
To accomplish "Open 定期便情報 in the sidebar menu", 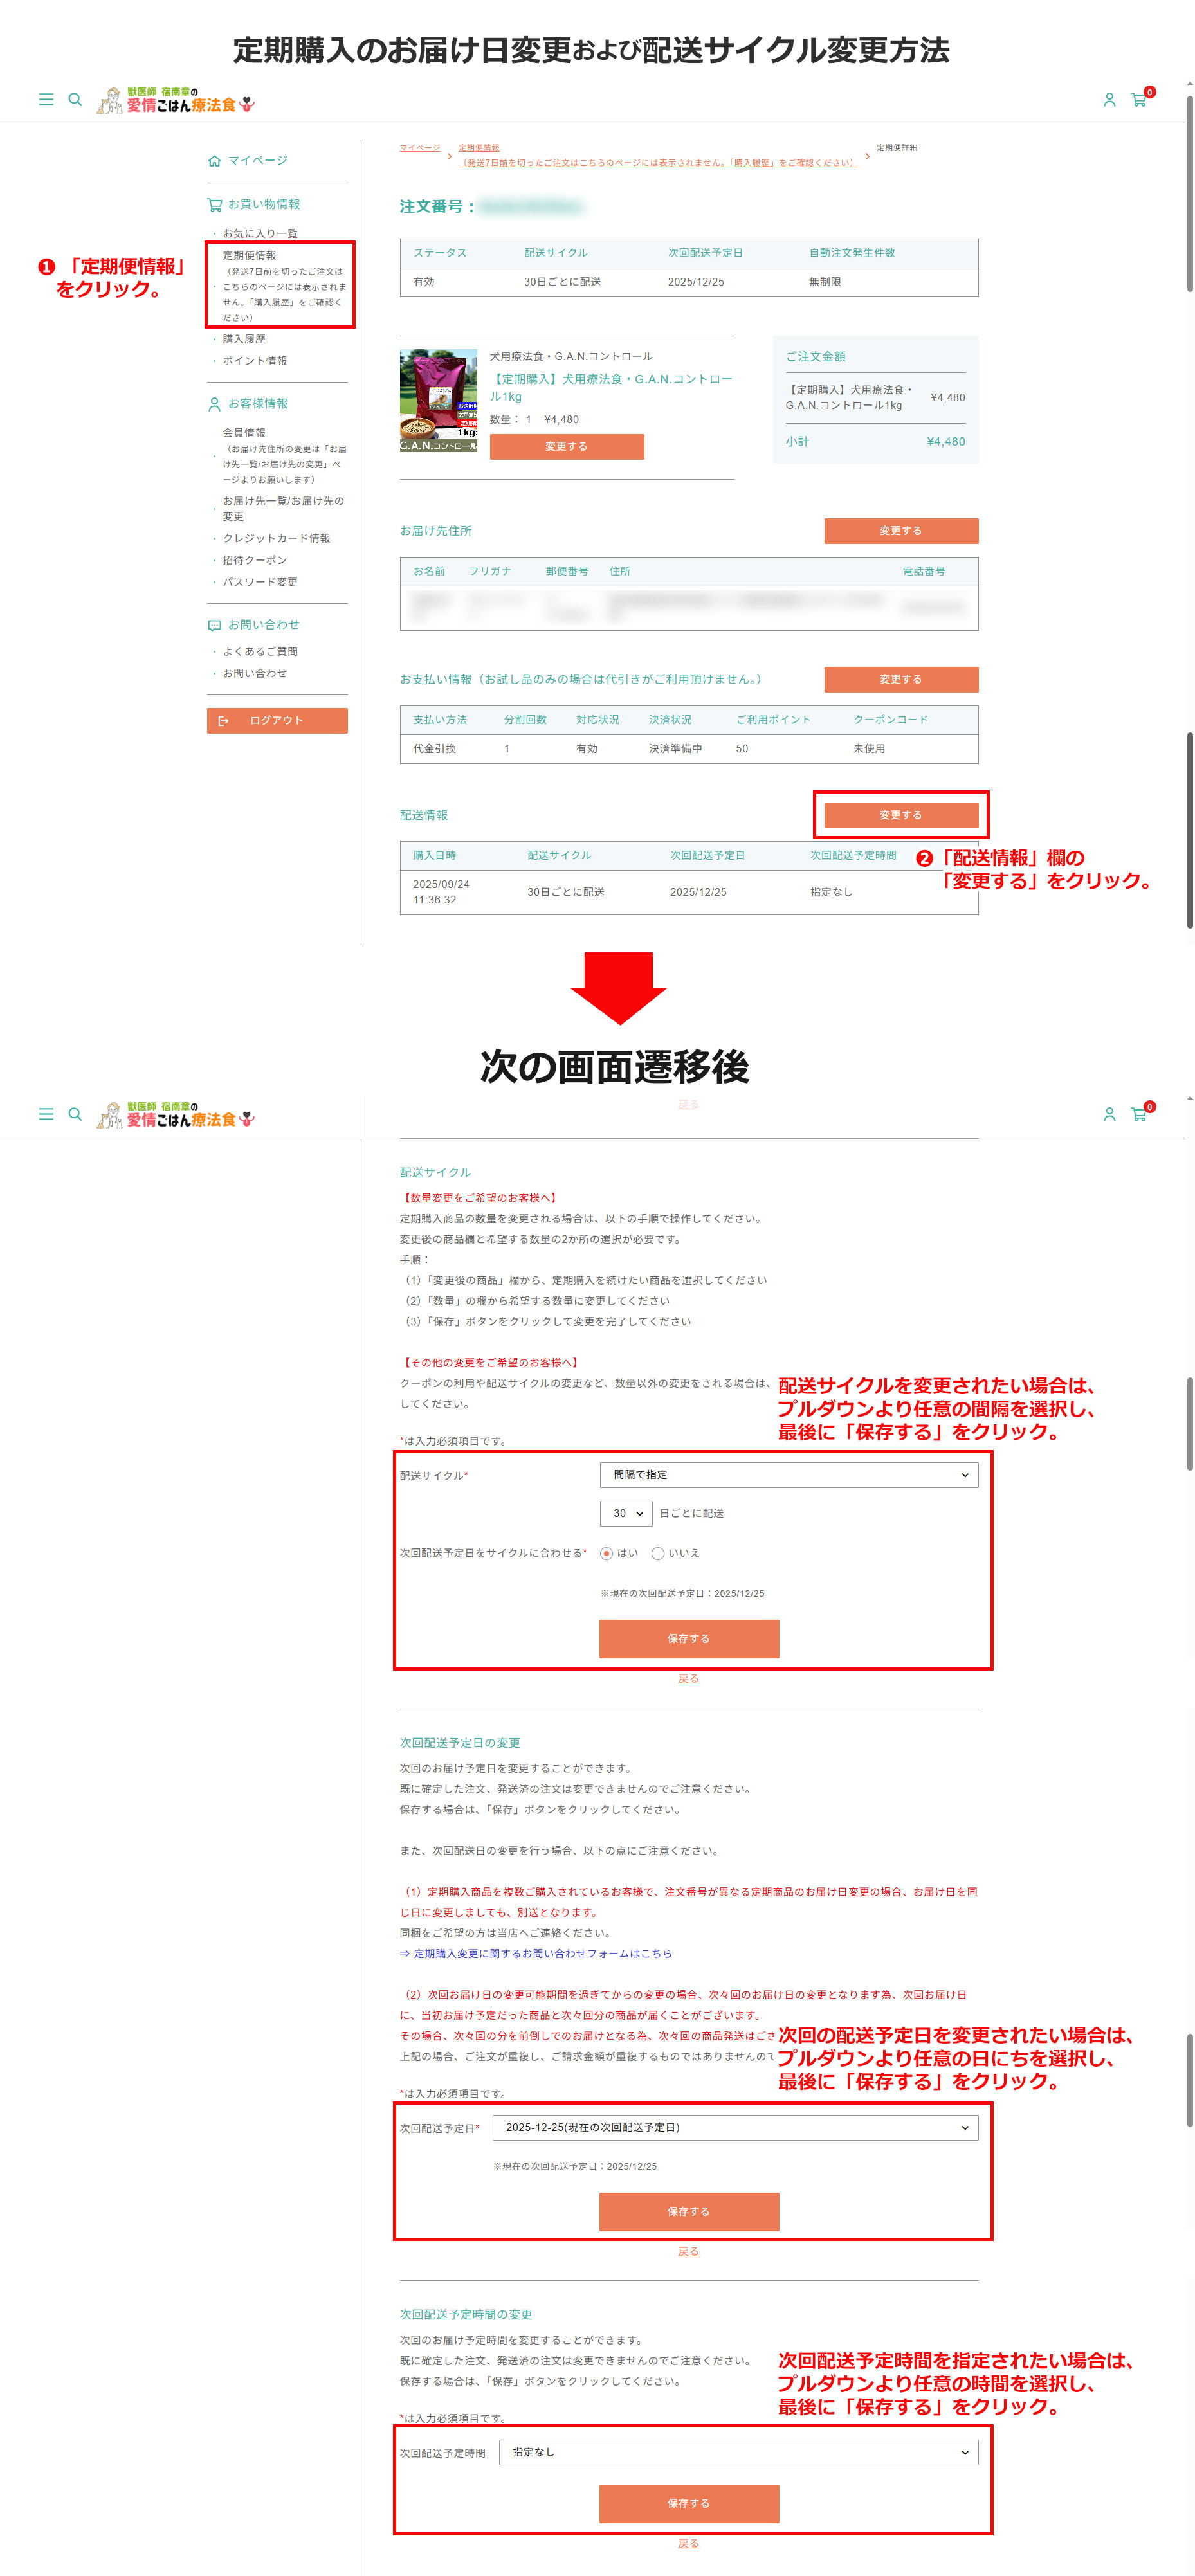I will pyautogui.click(x=250, y=256).
